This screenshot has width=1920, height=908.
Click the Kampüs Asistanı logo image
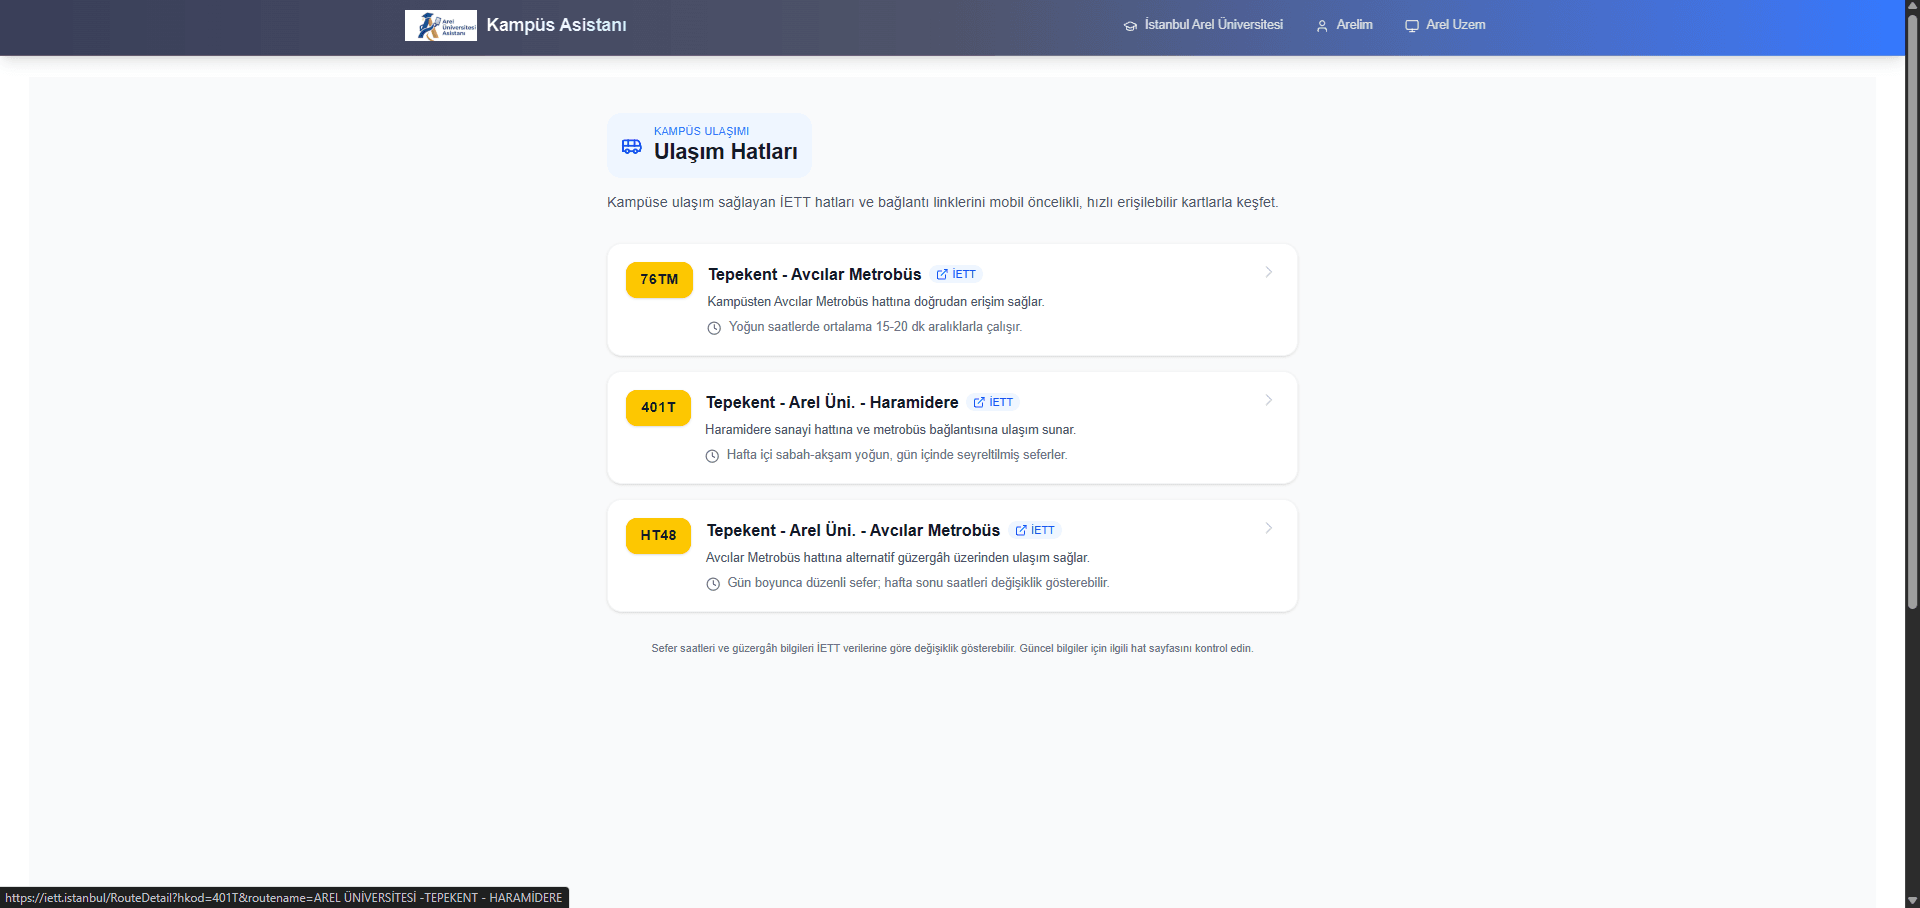pyautogui.click(x=440, y=25)
